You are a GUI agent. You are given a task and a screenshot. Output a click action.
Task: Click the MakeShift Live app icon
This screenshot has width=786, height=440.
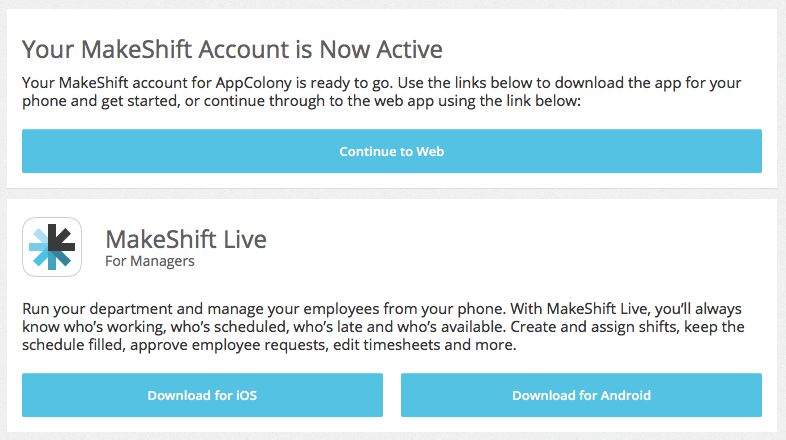pyautogui.click(x=52, y=247)
